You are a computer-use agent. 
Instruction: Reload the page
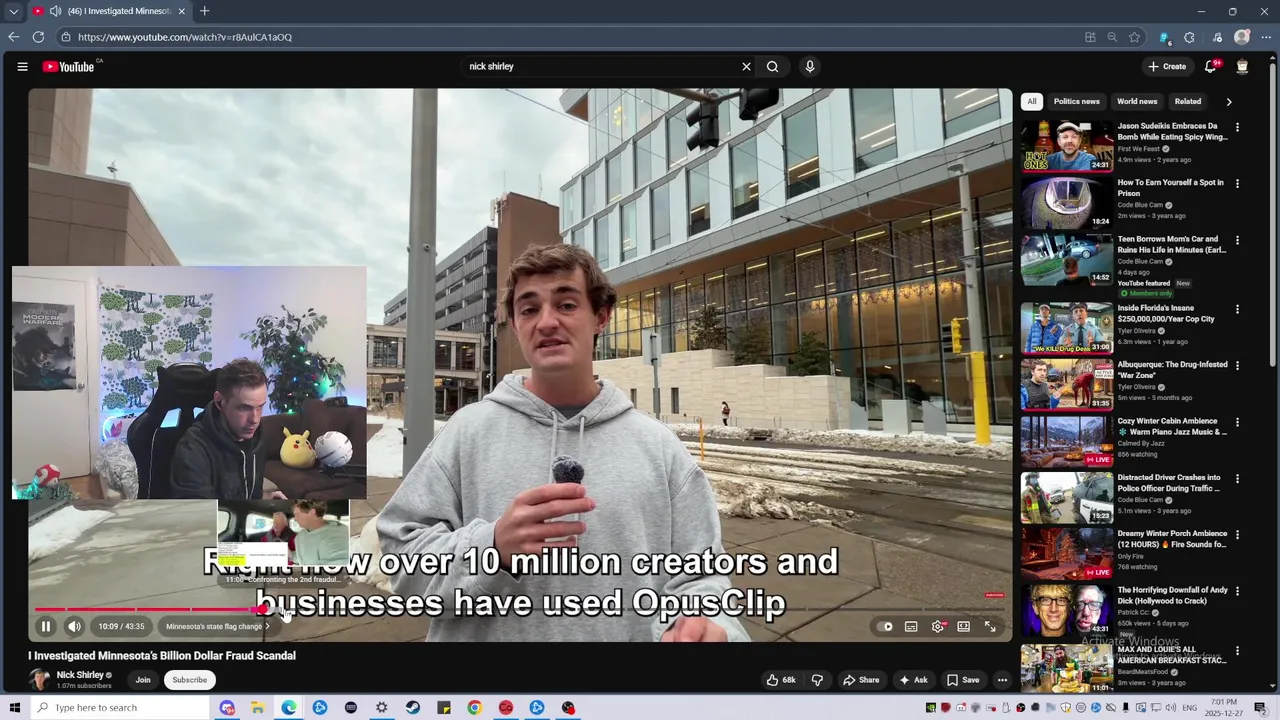(38, 37)
